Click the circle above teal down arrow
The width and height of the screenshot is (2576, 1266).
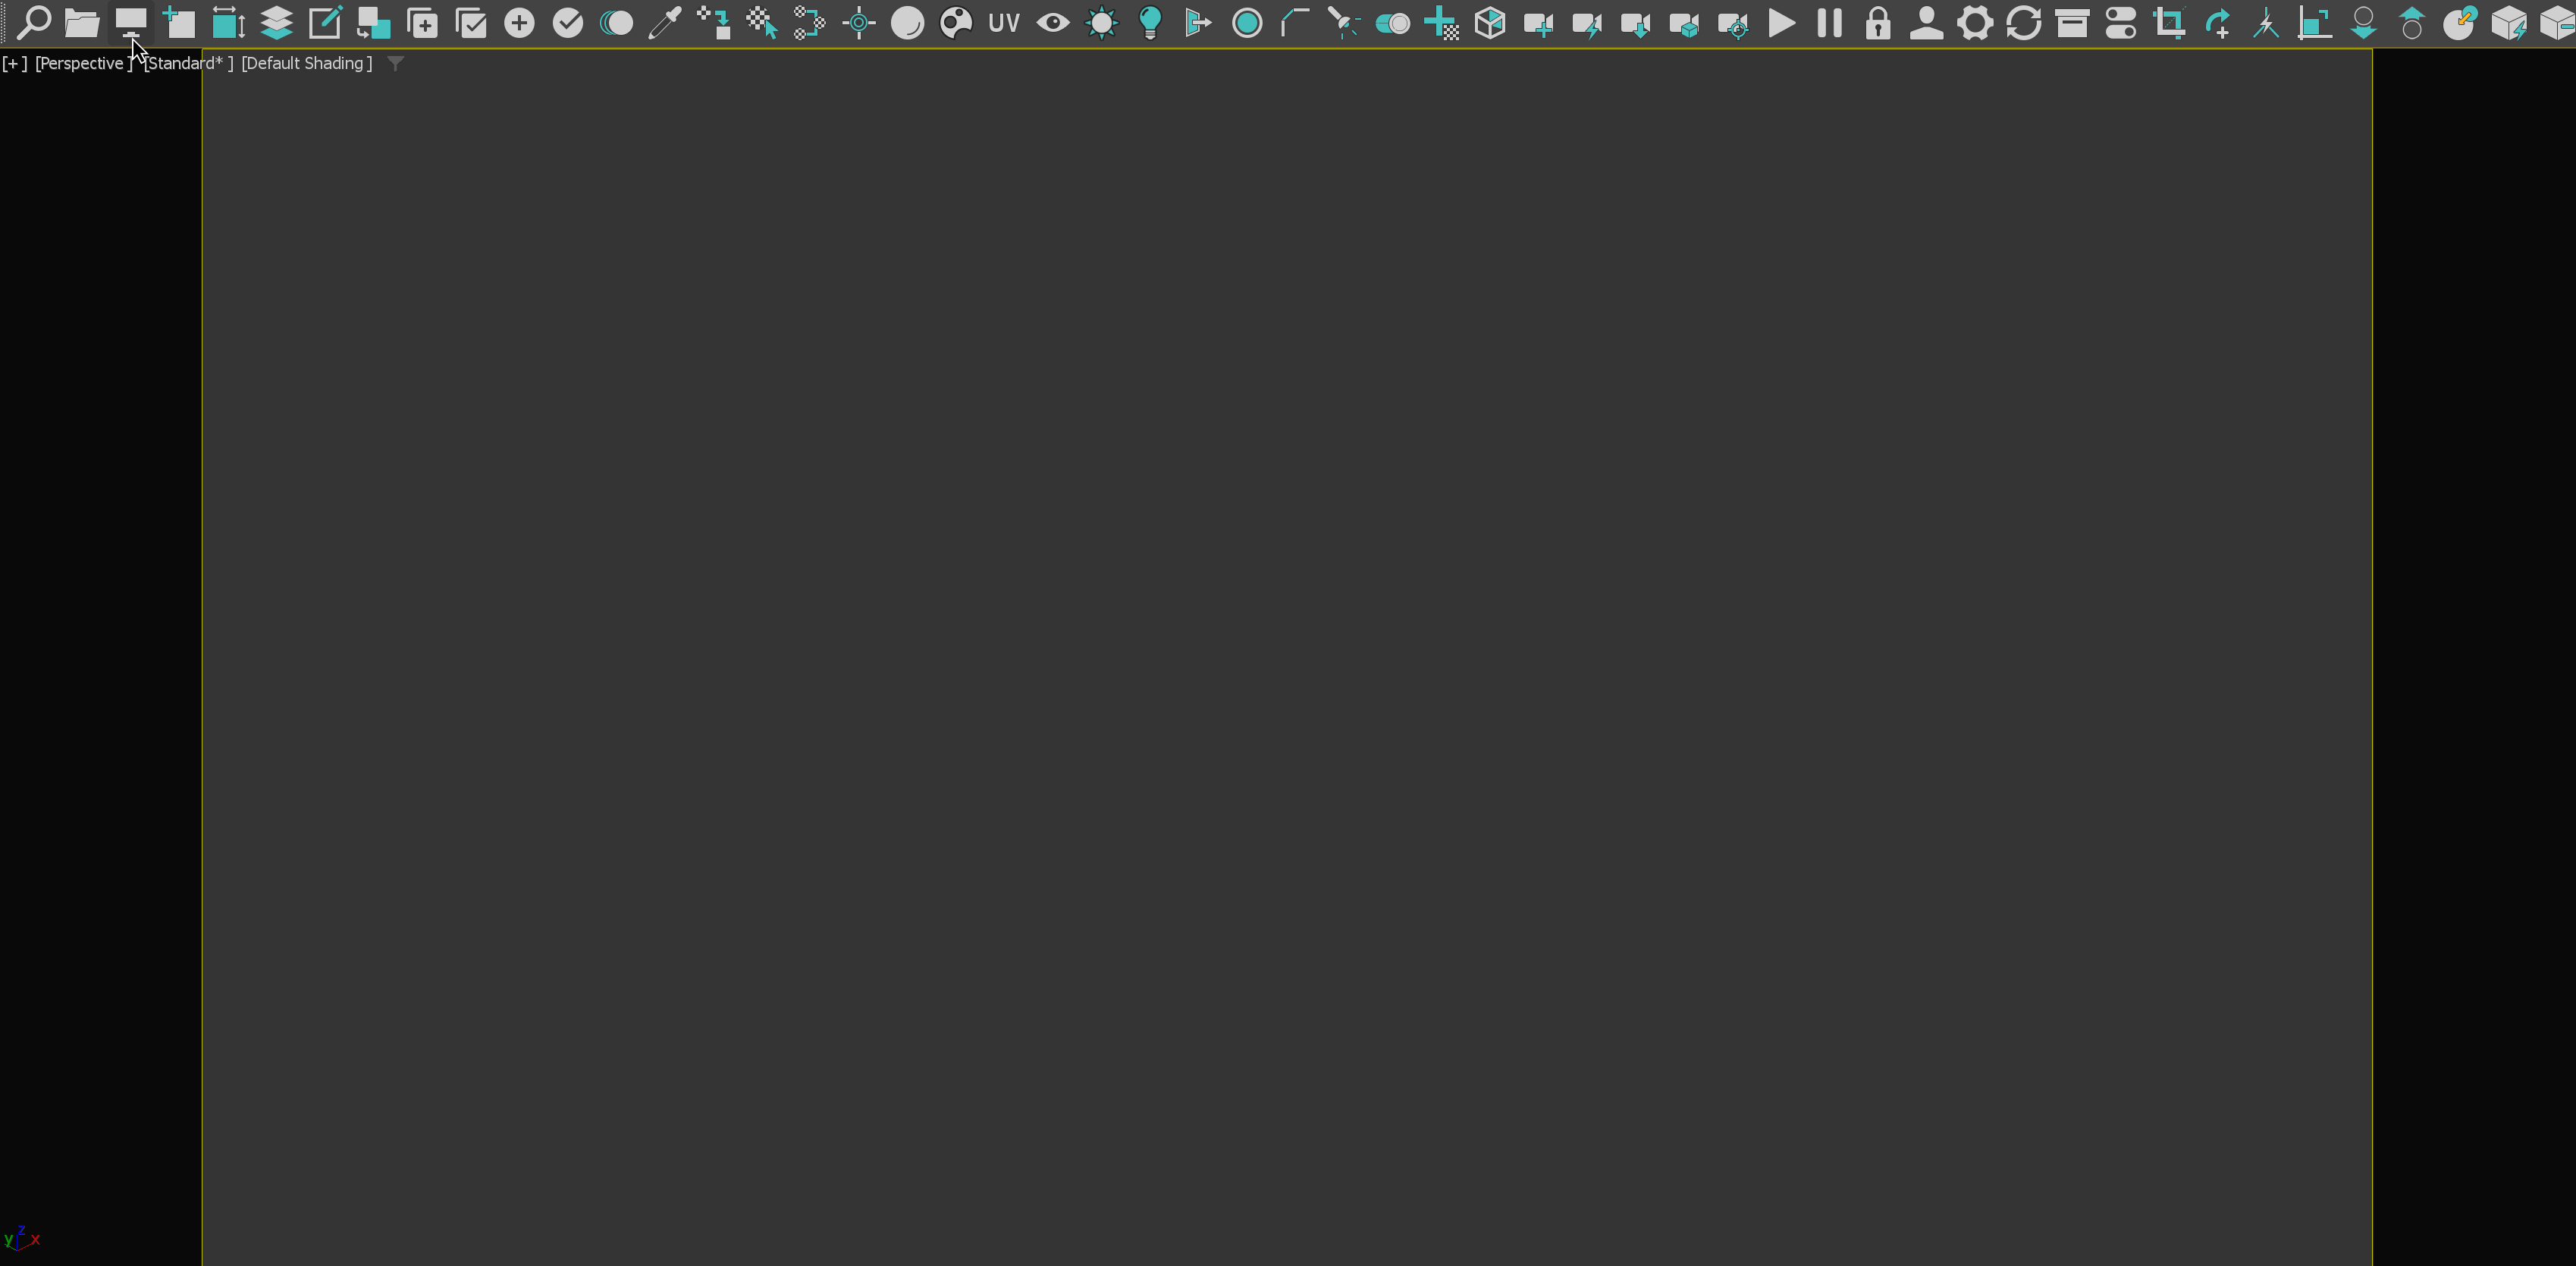pos(2363,22)
